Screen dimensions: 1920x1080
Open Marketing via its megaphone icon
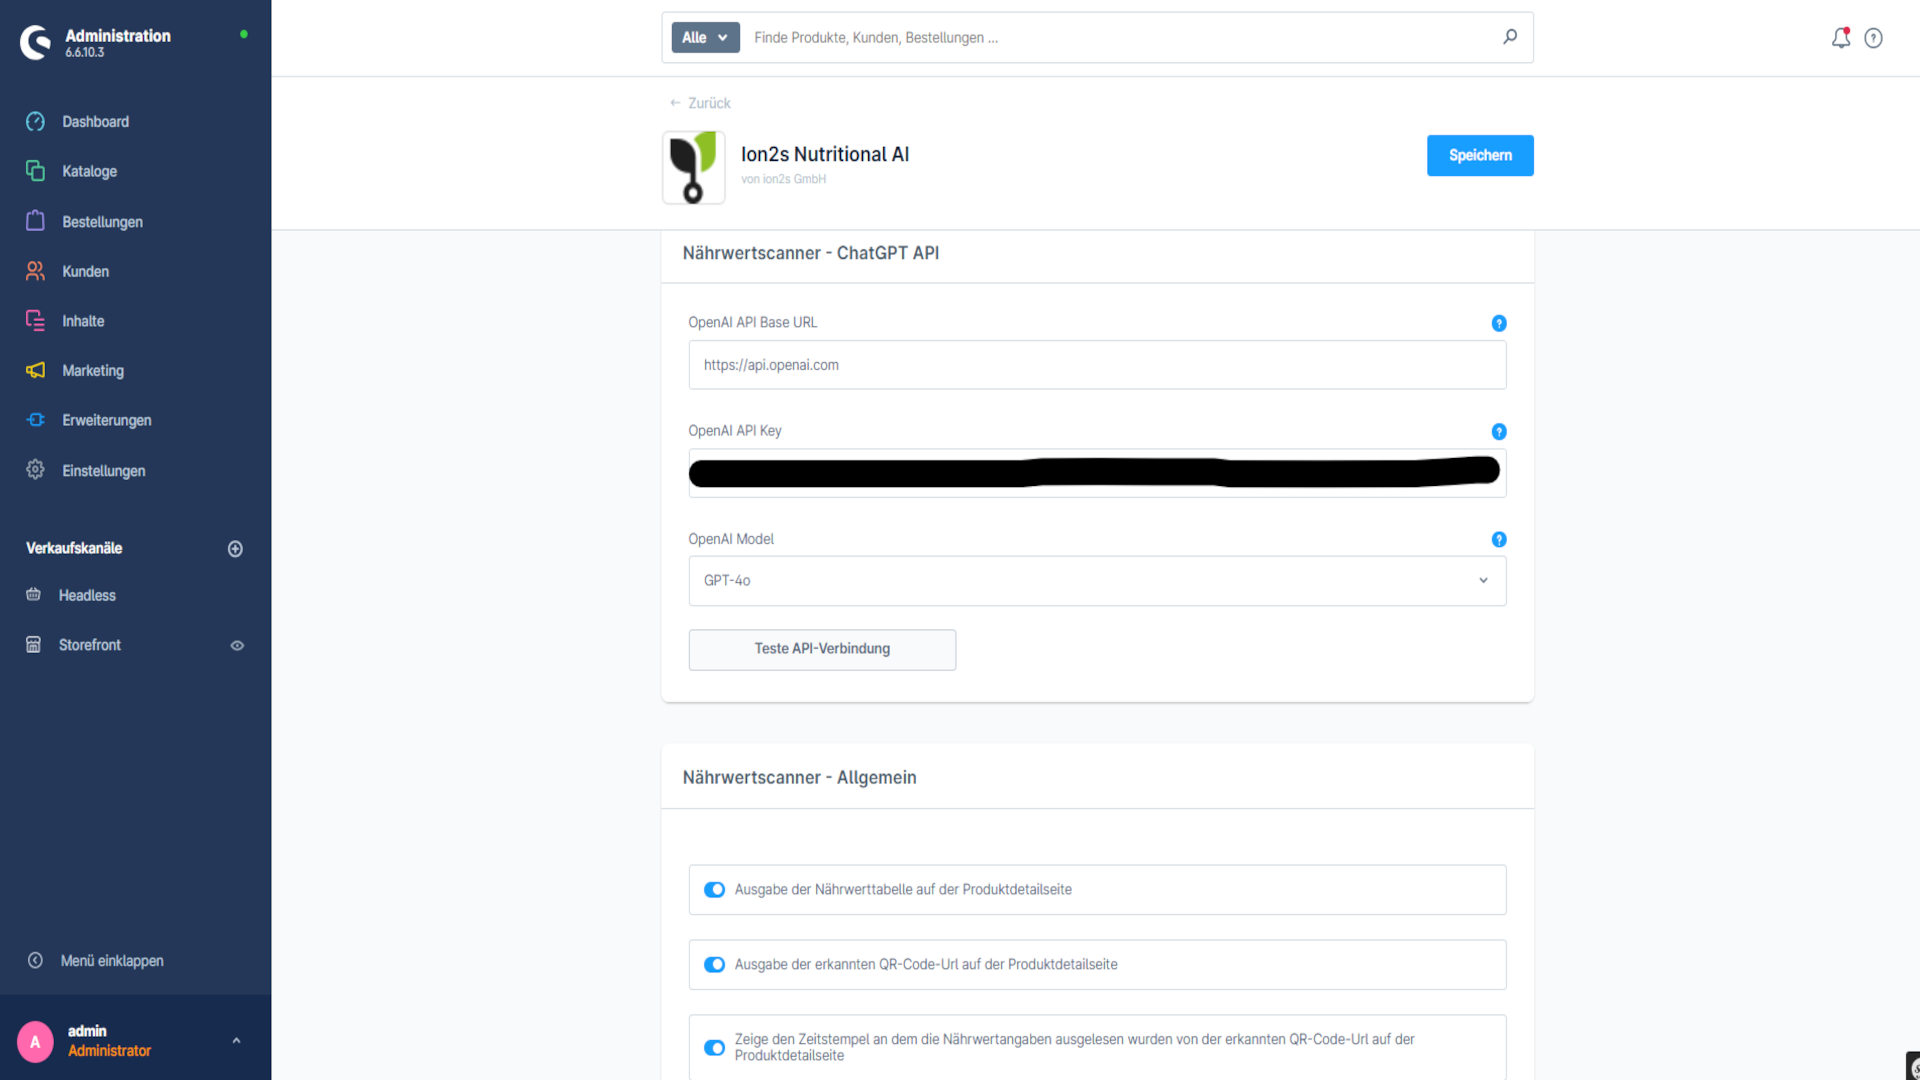point(35,370)
